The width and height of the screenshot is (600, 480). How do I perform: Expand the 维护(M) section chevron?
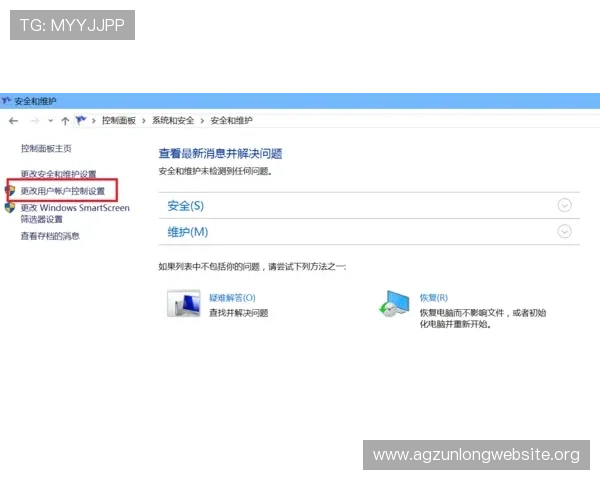[x=564, y=232]
